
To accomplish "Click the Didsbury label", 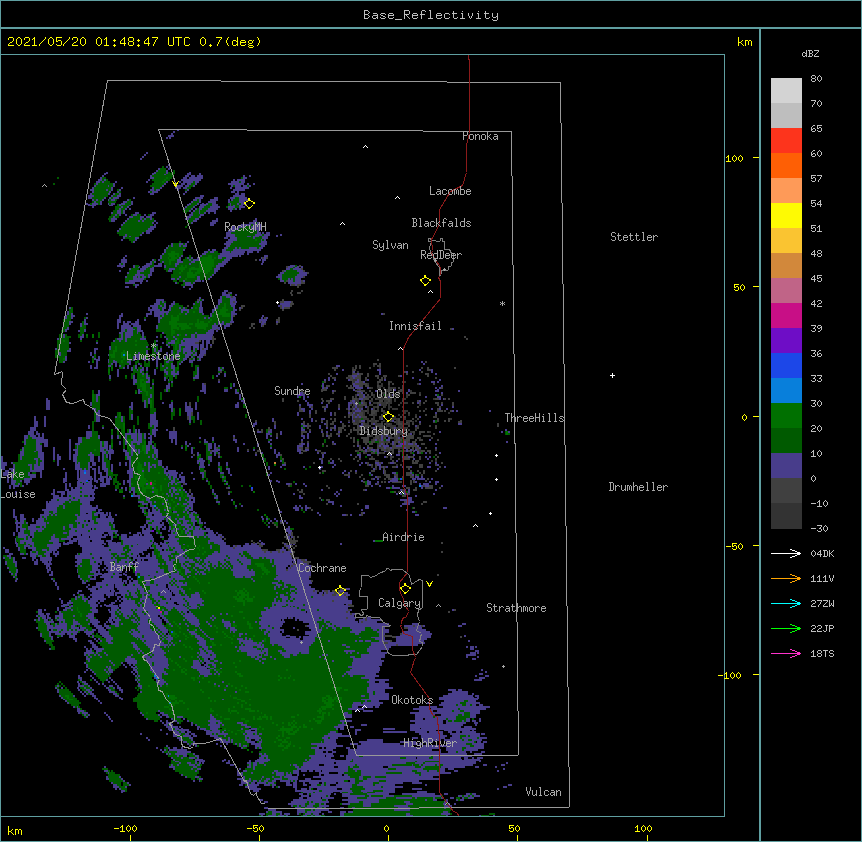I will (x=384, y=431).
